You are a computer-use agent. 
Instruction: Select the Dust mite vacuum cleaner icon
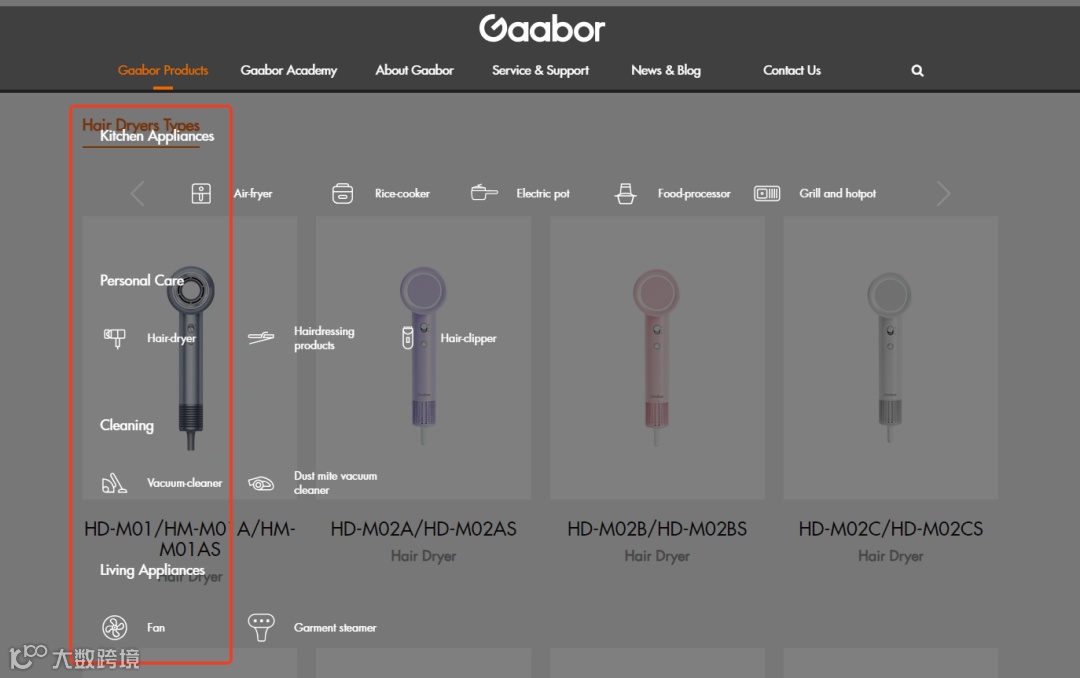pos(261,484)
